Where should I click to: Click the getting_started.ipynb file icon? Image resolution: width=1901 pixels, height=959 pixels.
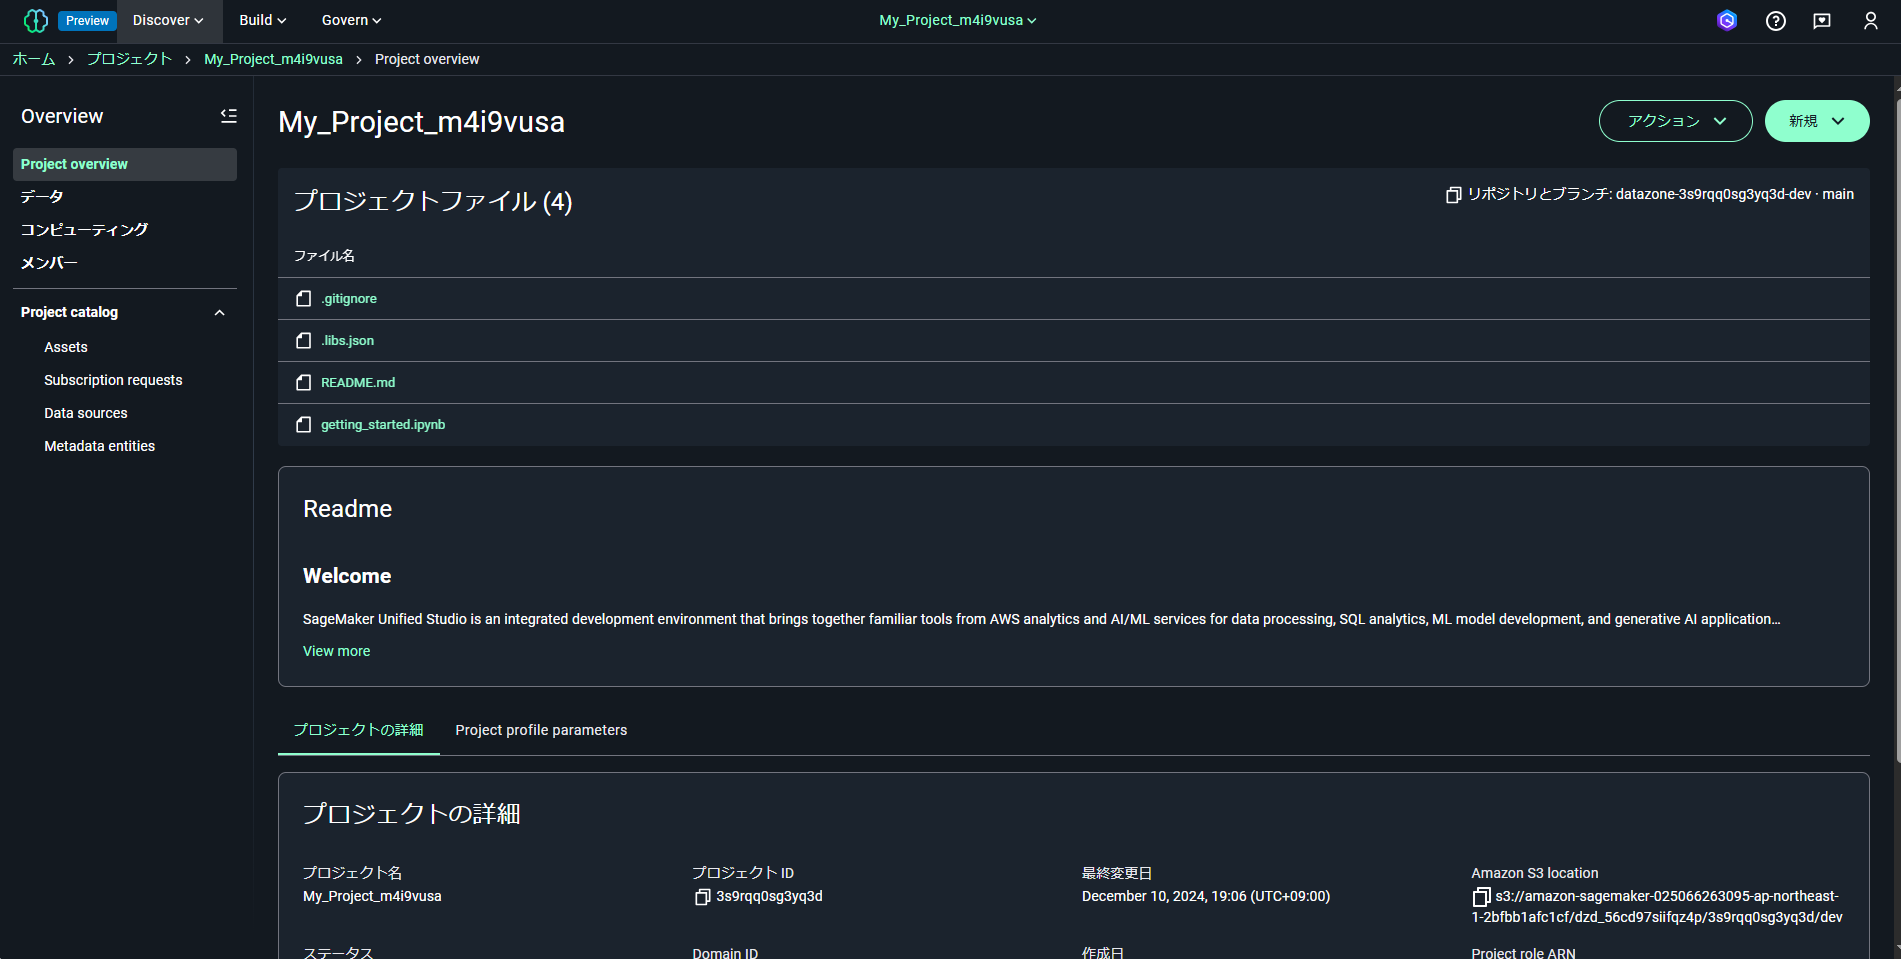(x=304, y=425)
